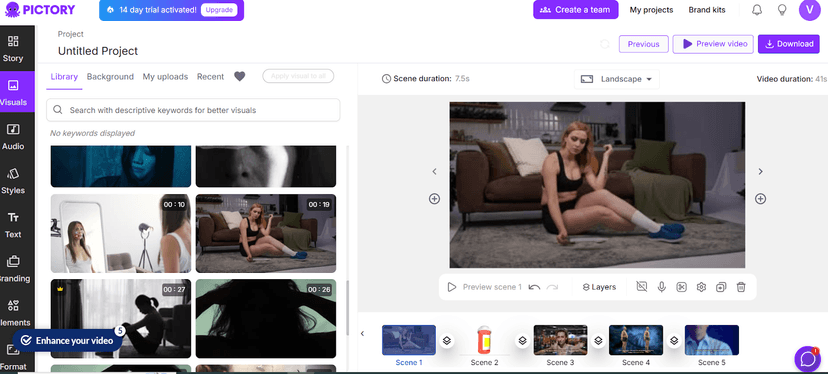Click the Previous button
Viewport: 828px width, 374px height.
(x=643, y=44)
